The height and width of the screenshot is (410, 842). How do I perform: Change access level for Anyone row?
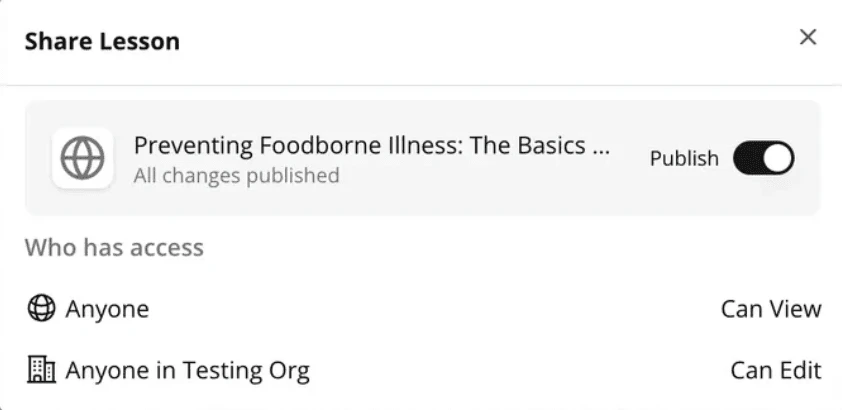pyautogui.click(x=770, y=309)
